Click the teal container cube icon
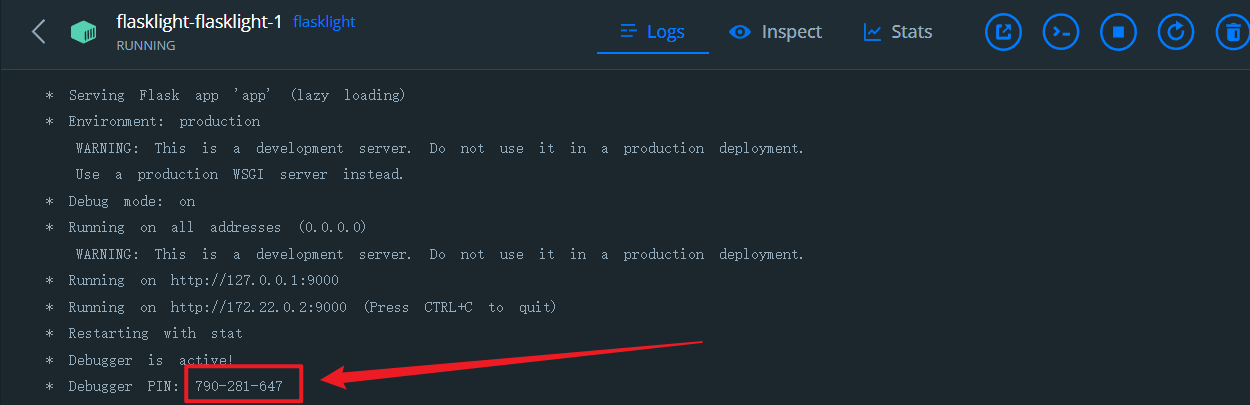1250x405 pixels. point(84,32)
